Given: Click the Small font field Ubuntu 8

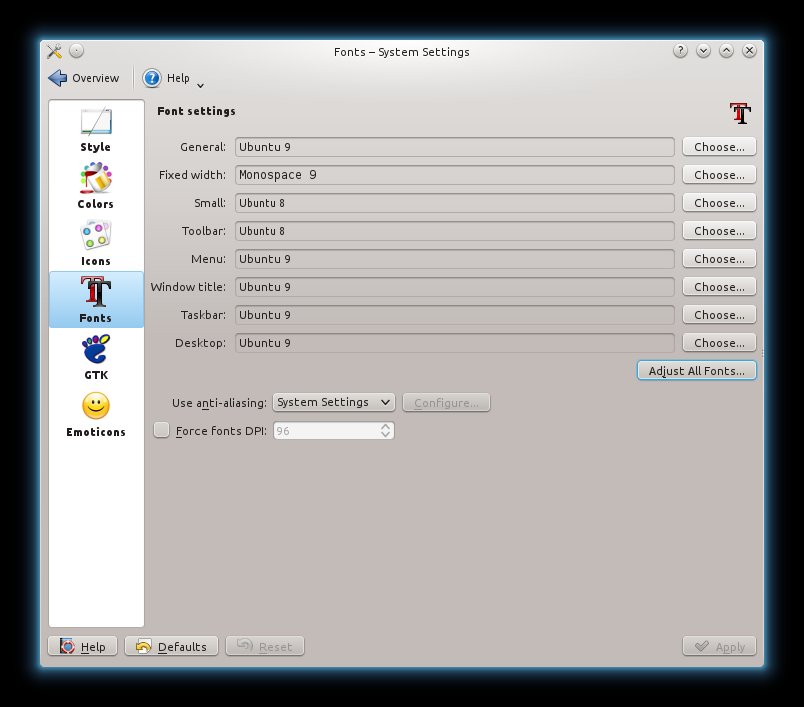Looking at the screenshot, I should pos(455,203).
